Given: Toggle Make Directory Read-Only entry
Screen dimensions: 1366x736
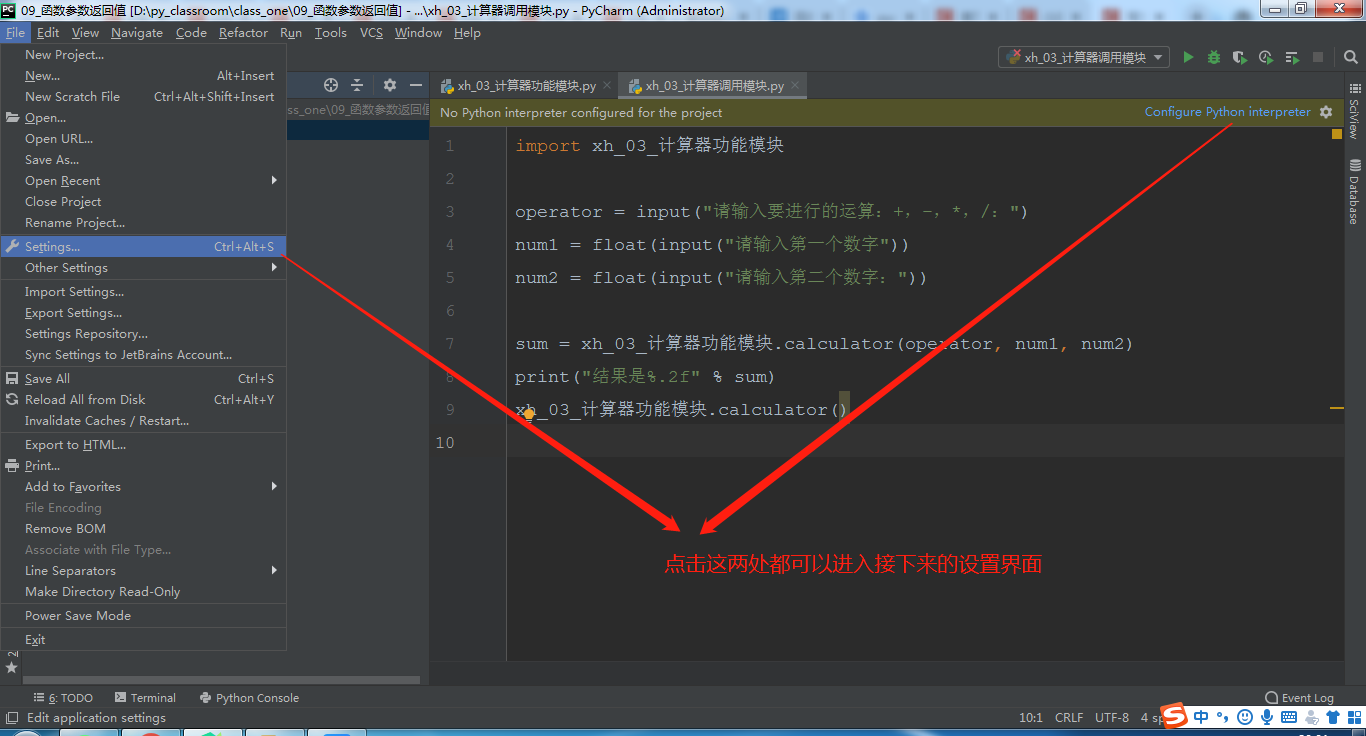Looking at the screenshot, I should pos(143,592).
